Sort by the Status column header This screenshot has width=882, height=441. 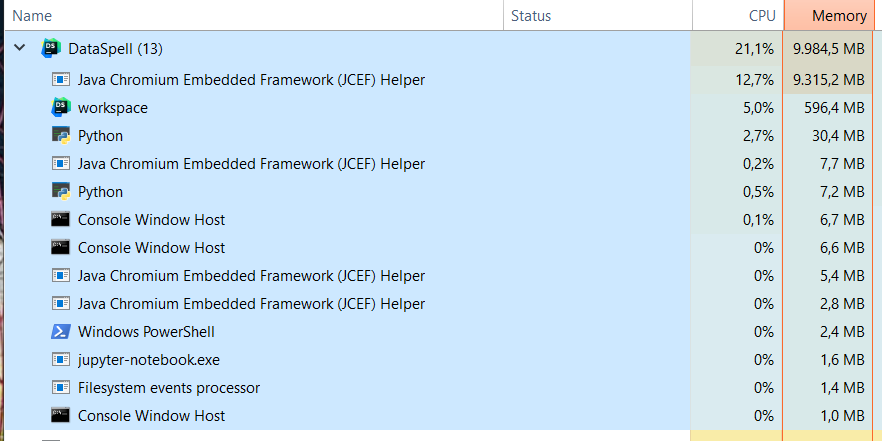click(531, 16)
